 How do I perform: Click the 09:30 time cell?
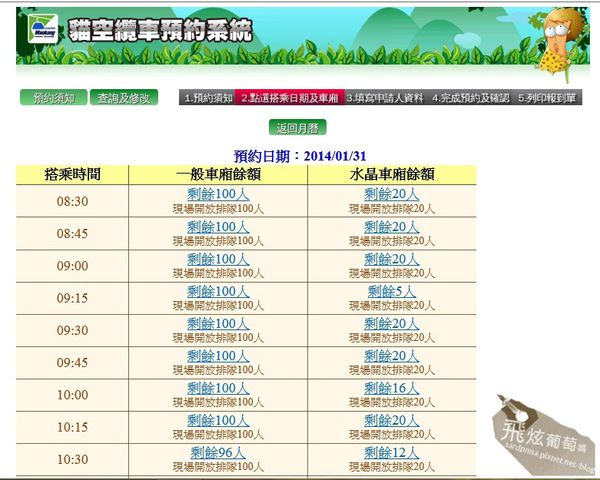[72, 330]
